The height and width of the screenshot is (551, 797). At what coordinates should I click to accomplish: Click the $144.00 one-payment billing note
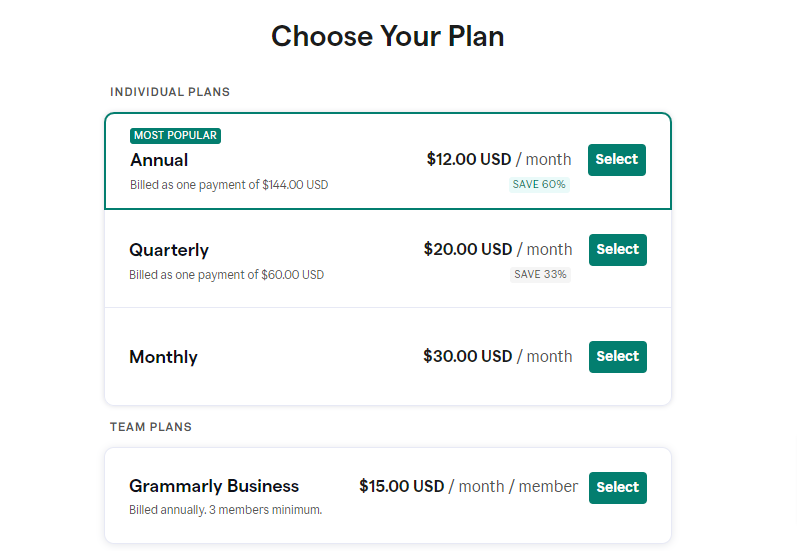coord(229,185)
